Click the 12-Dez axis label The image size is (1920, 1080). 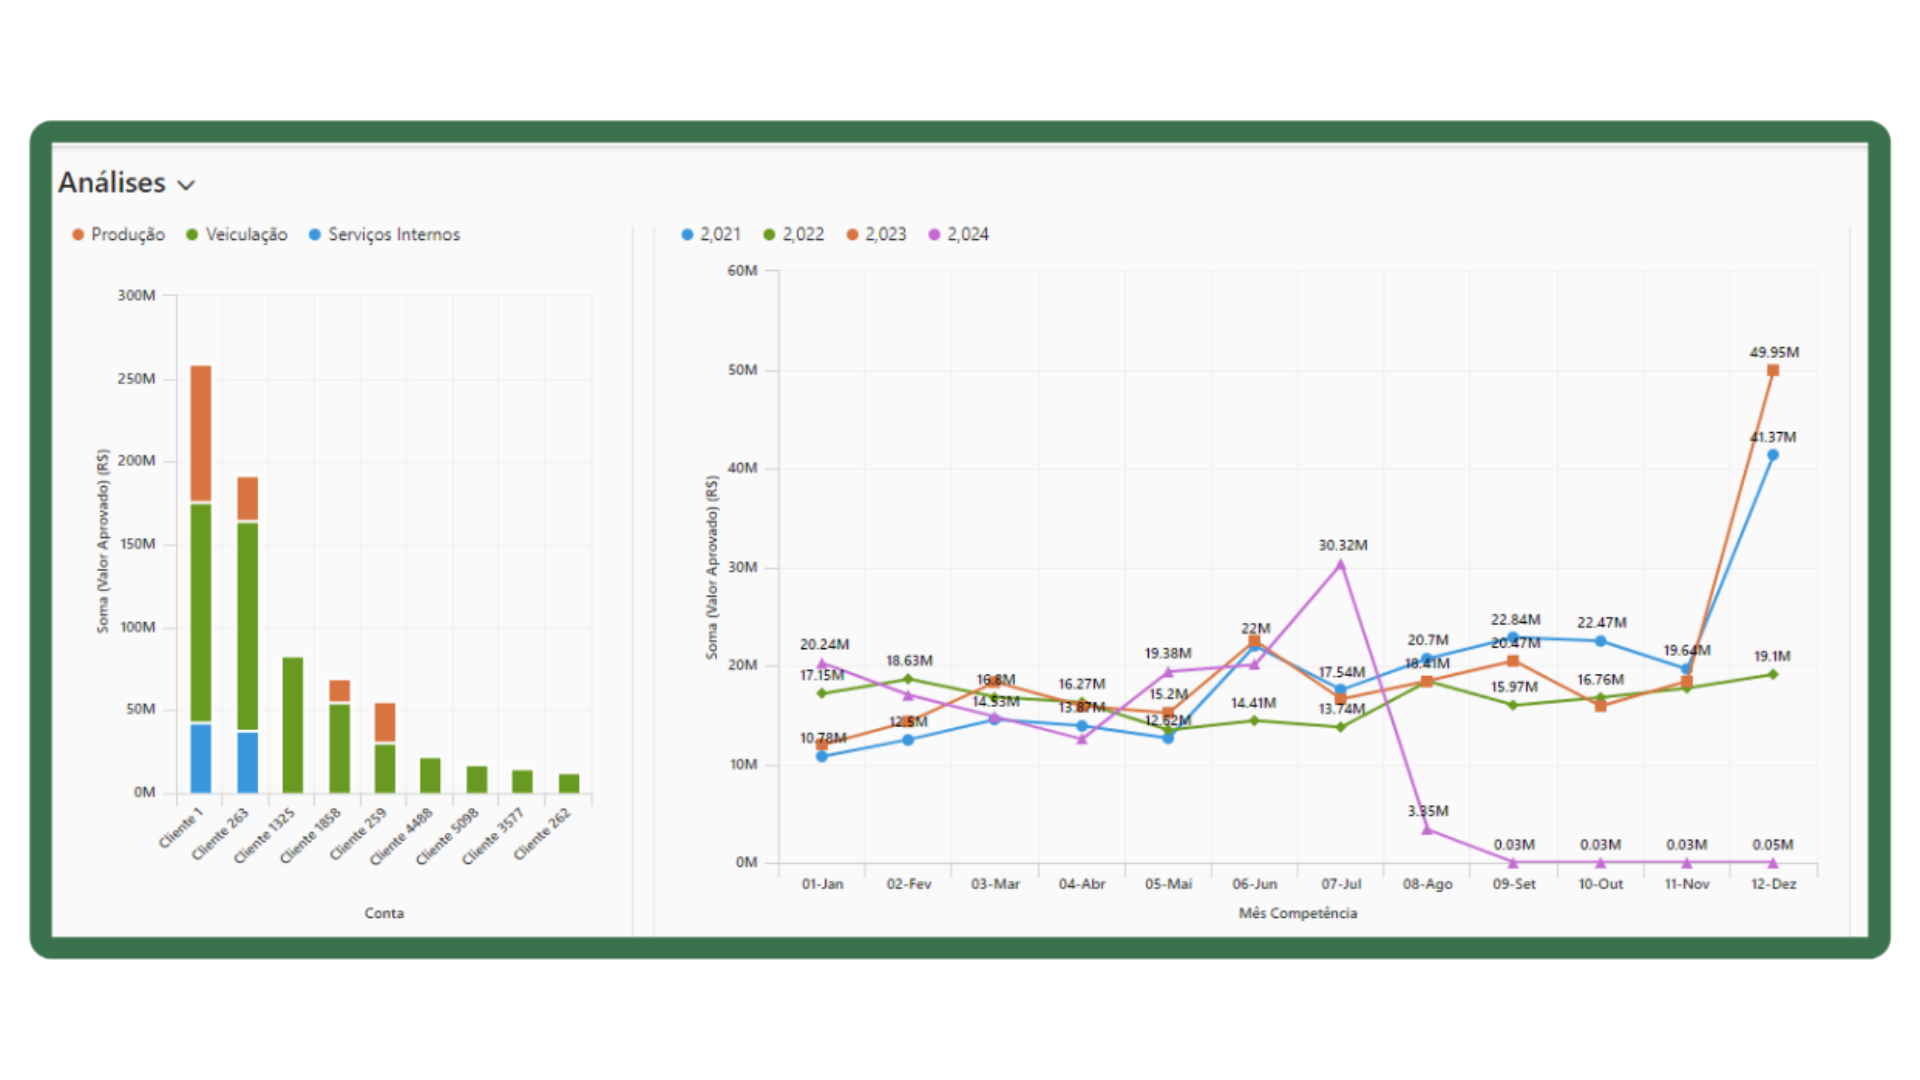coord(1773,884)
